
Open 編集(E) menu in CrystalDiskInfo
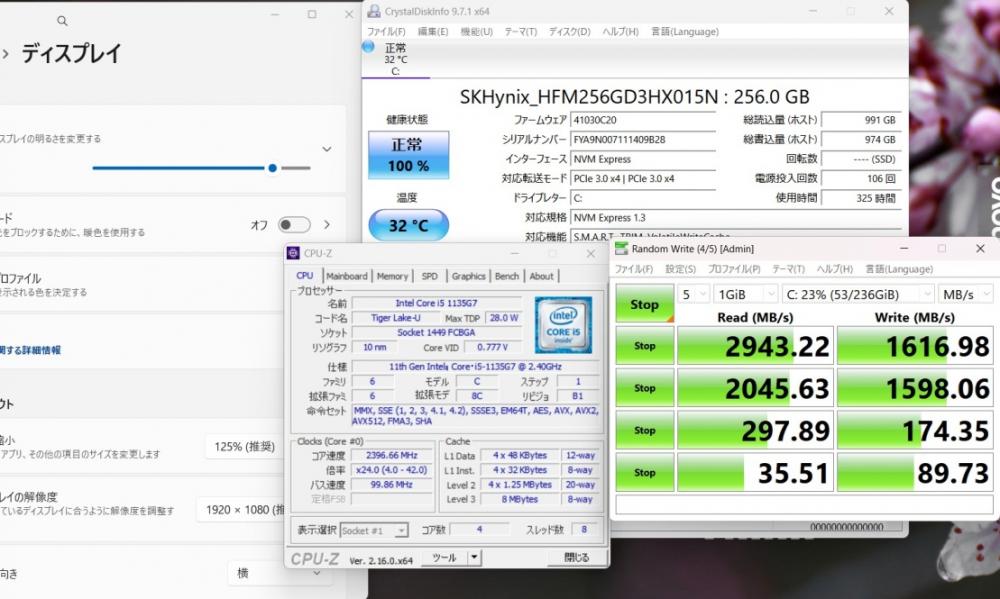click(x=432, y=31)
